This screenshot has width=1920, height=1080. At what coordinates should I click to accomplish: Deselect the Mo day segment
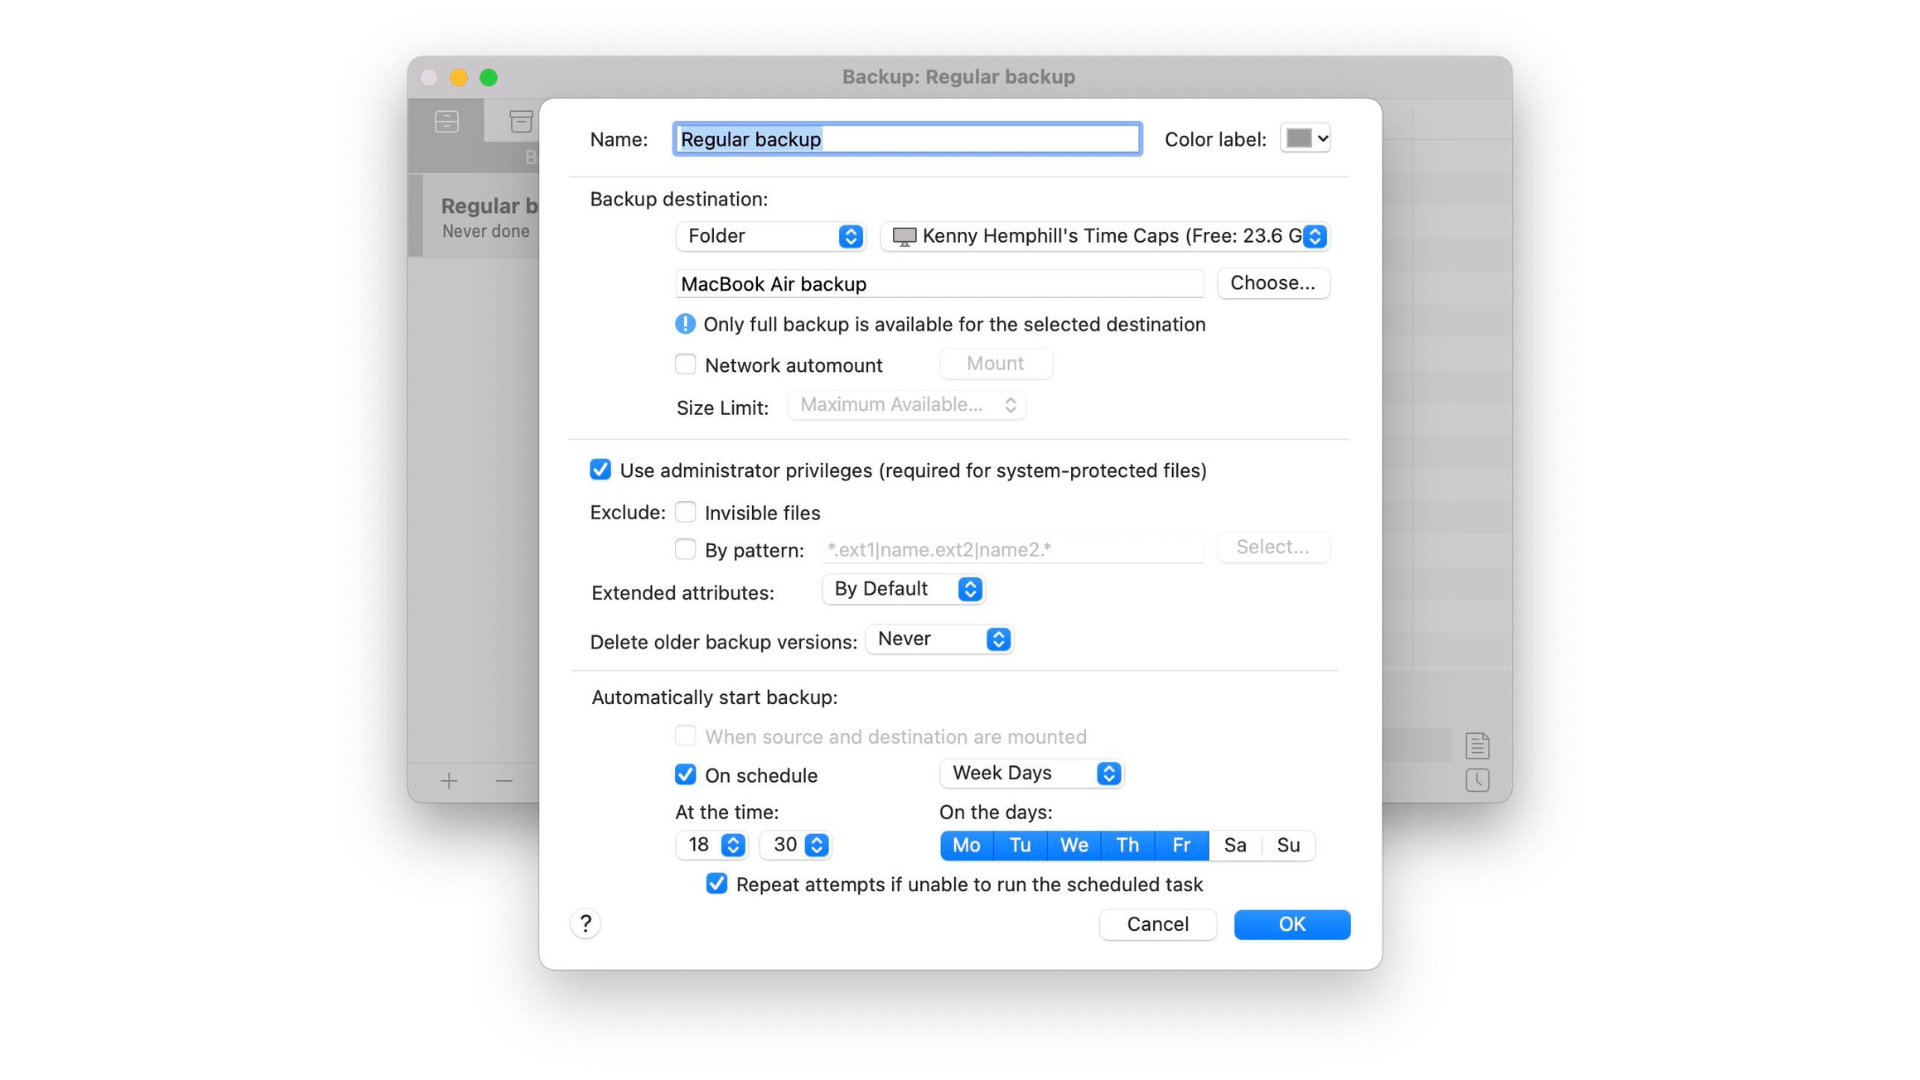click(x=966, y=846)
